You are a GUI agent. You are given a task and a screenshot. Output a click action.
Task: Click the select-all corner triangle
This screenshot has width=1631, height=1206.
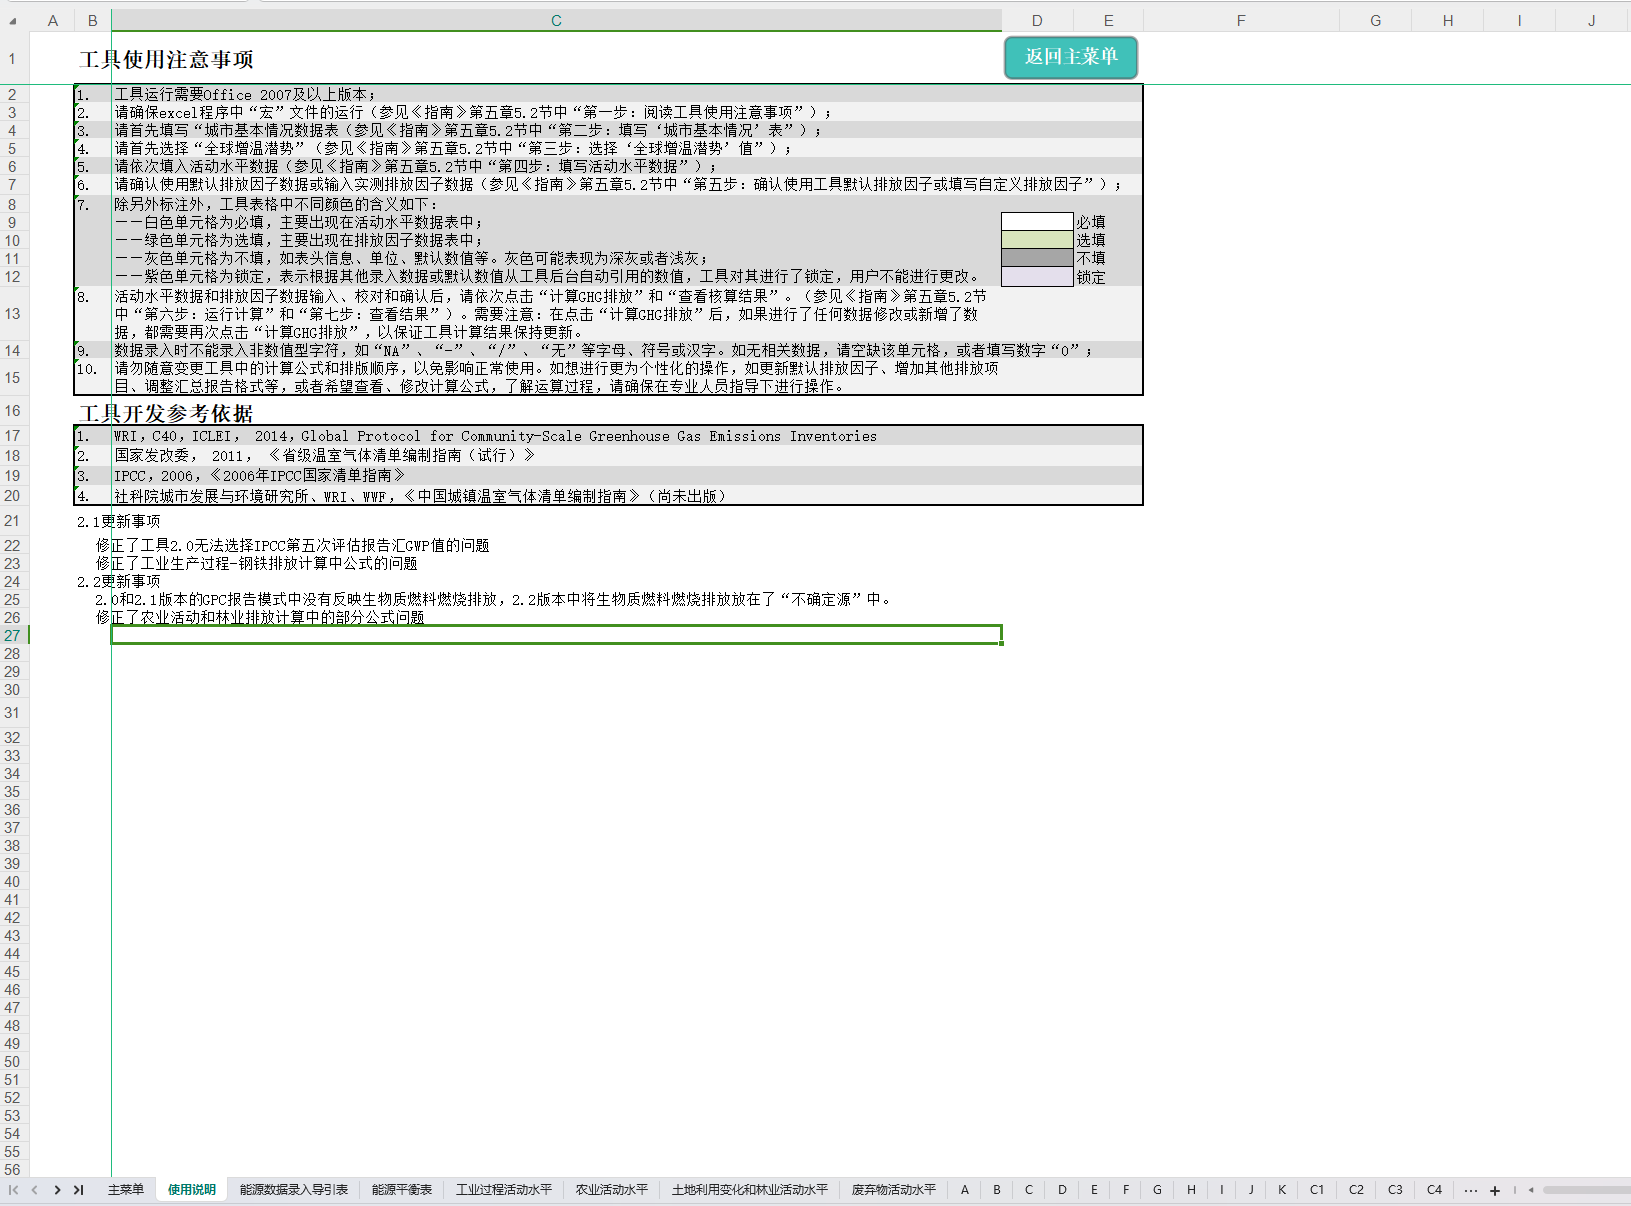coord(13,21)
